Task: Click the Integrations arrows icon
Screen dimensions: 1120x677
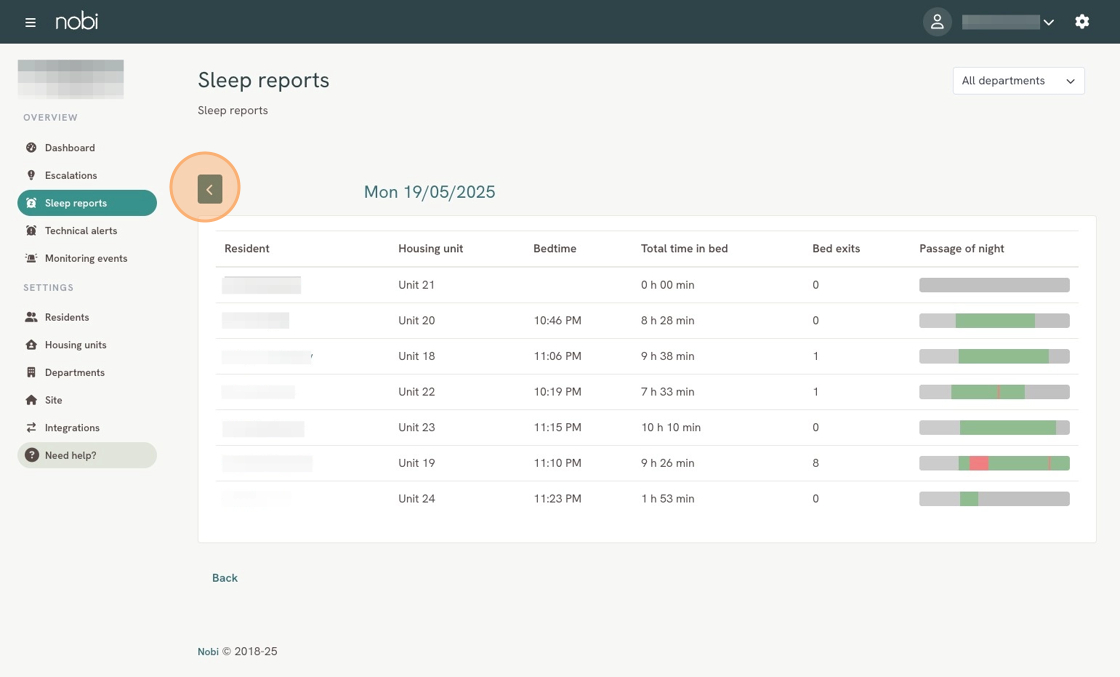Action: 31,428
